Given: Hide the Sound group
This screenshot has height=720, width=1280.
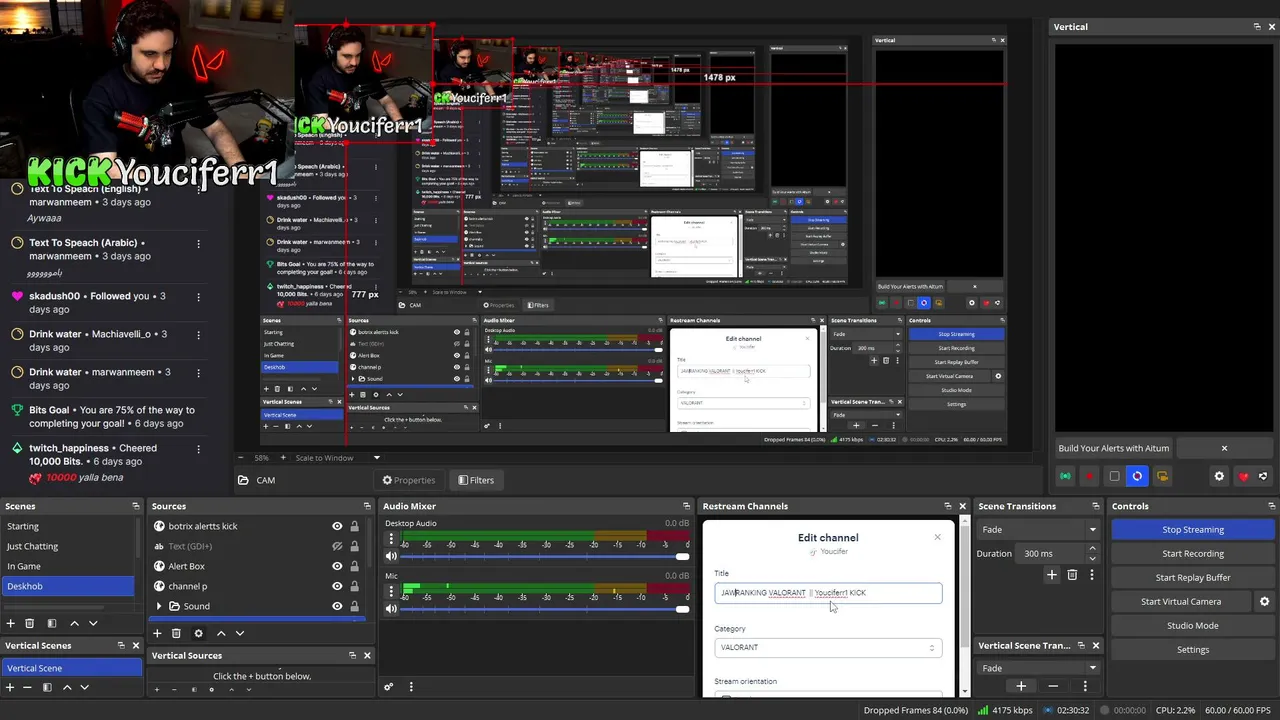Looking at the screenshot, I should tap(337, 606).
